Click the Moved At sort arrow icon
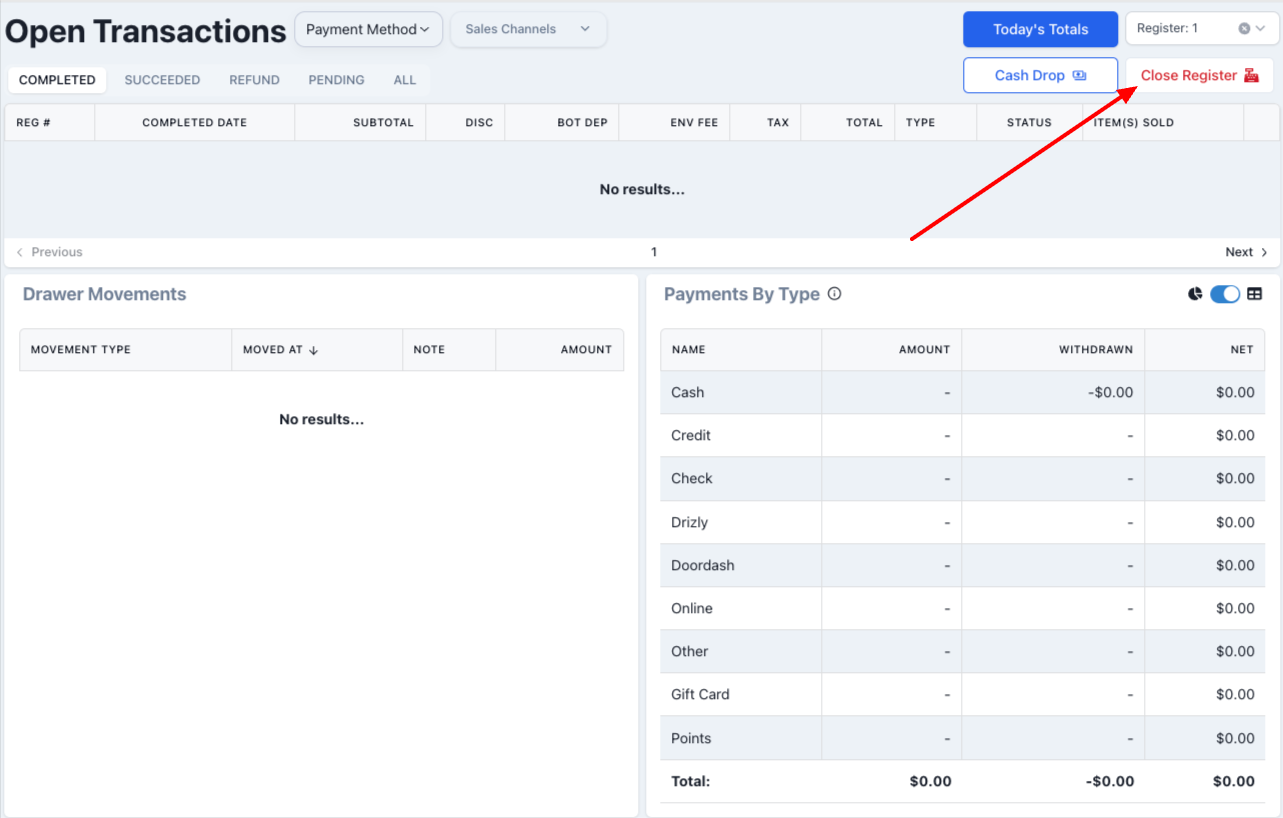The width and height of the screenshot is (1283, 818). (x=313, y=350)
